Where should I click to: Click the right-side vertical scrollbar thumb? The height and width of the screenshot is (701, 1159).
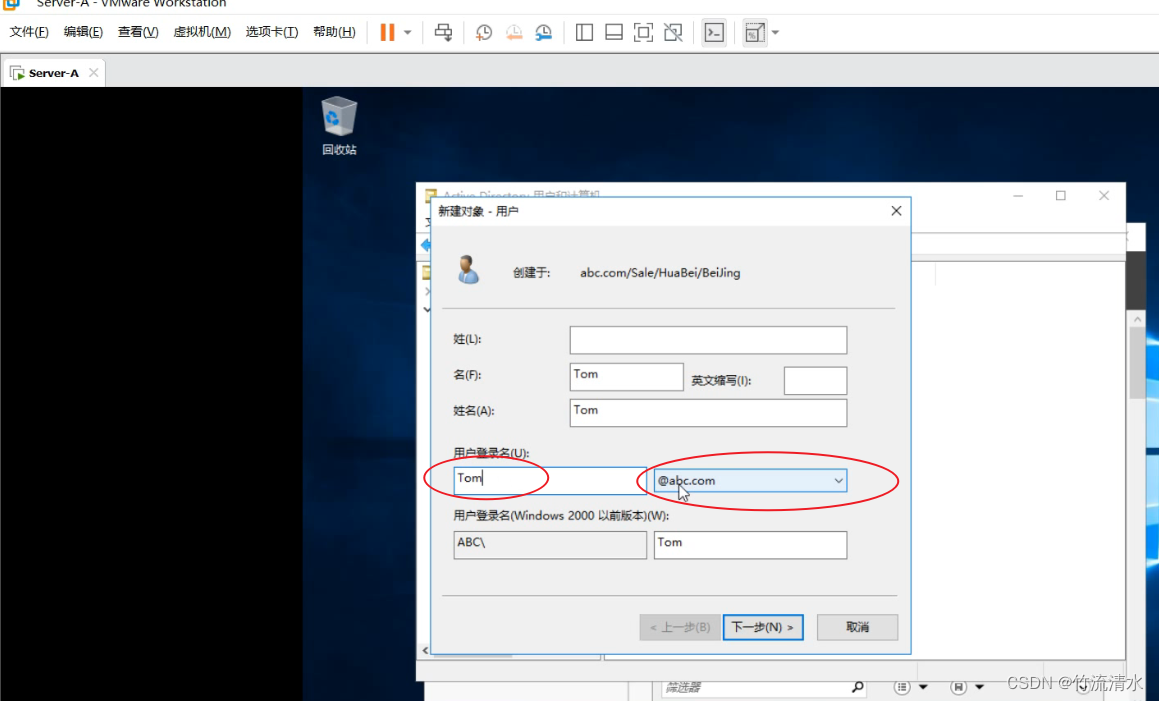pos(1137,363)
